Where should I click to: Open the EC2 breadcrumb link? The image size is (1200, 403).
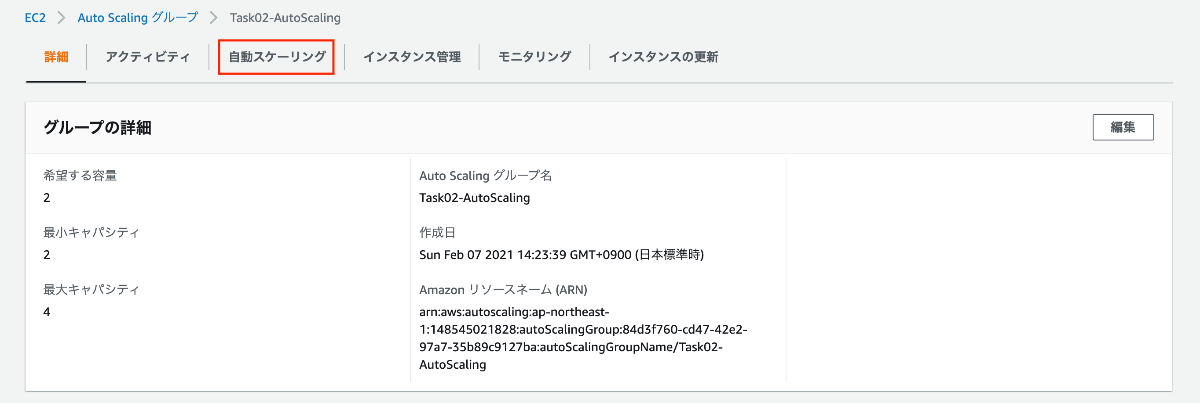(37, 18)
